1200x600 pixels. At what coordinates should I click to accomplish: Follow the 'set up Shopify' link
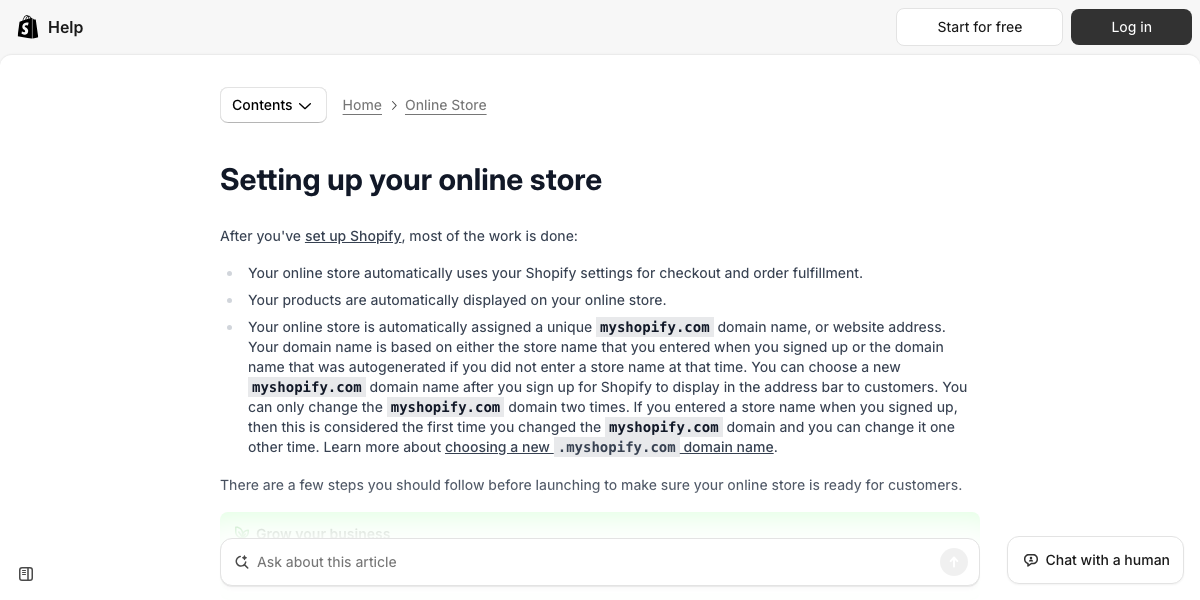click(353, 236)
